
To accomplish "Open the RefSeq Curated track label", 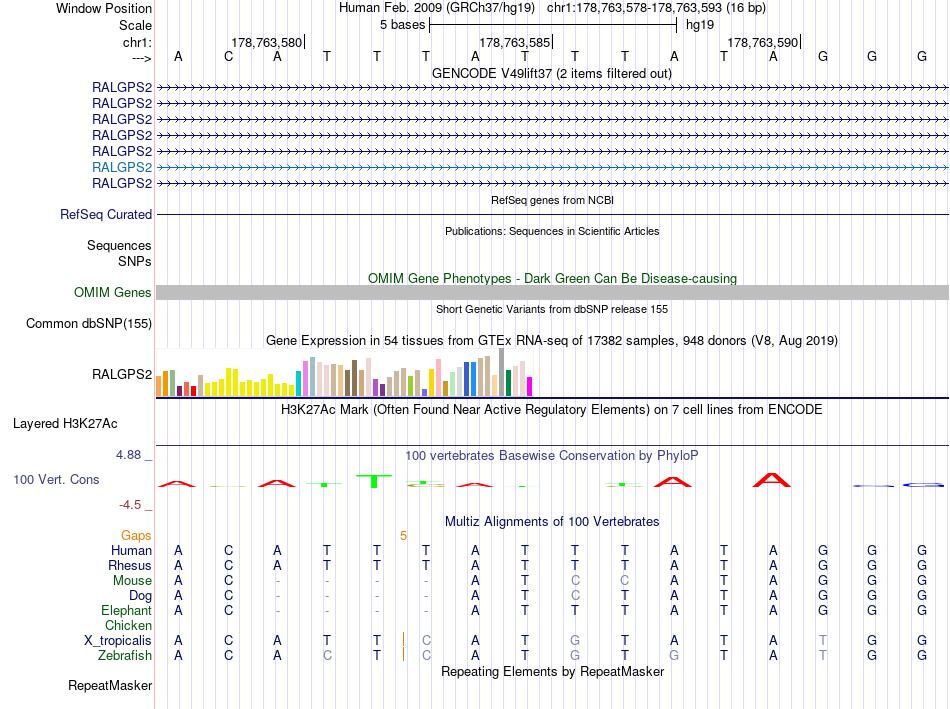I will tap(106, 215).
